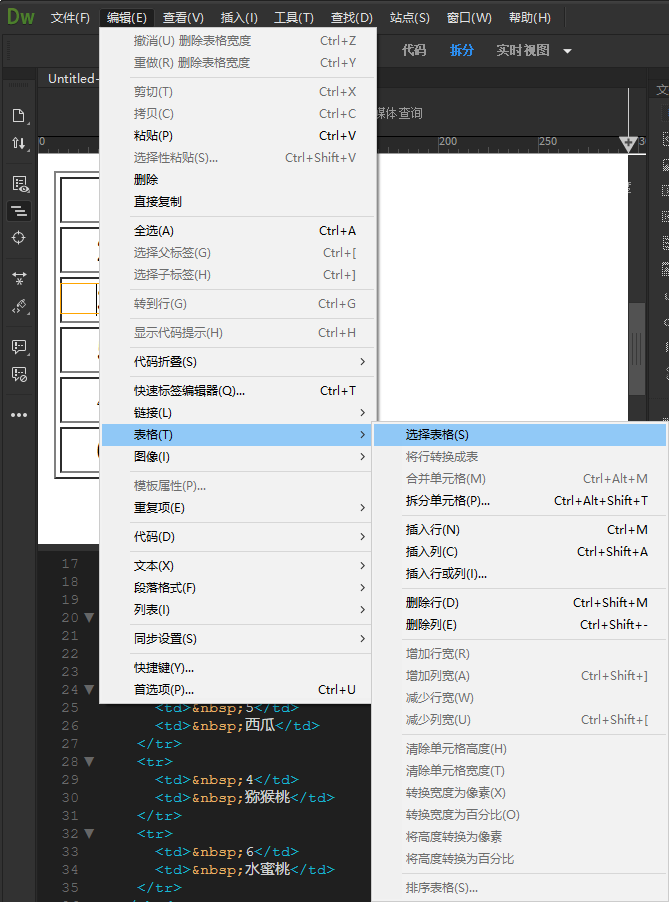This screenshot has width=669, height=902.
Task: Open 快捷键(Y)... dialog
Action: click(238, 667)
